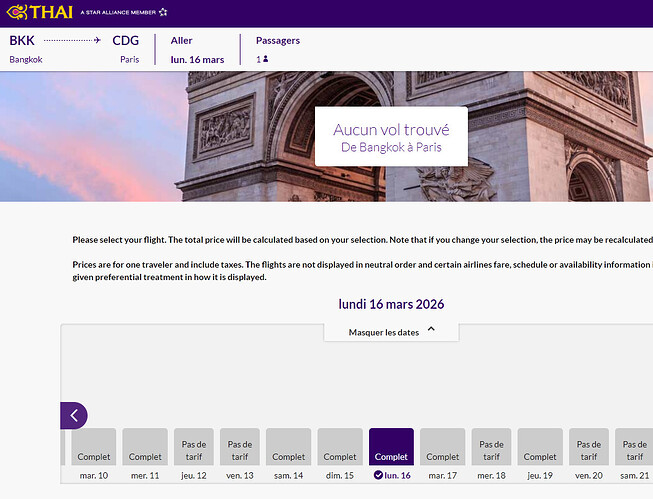Click the airplane icon between BKK and CDG
Viewport: 653px width, 499px height.
point(97,40)
